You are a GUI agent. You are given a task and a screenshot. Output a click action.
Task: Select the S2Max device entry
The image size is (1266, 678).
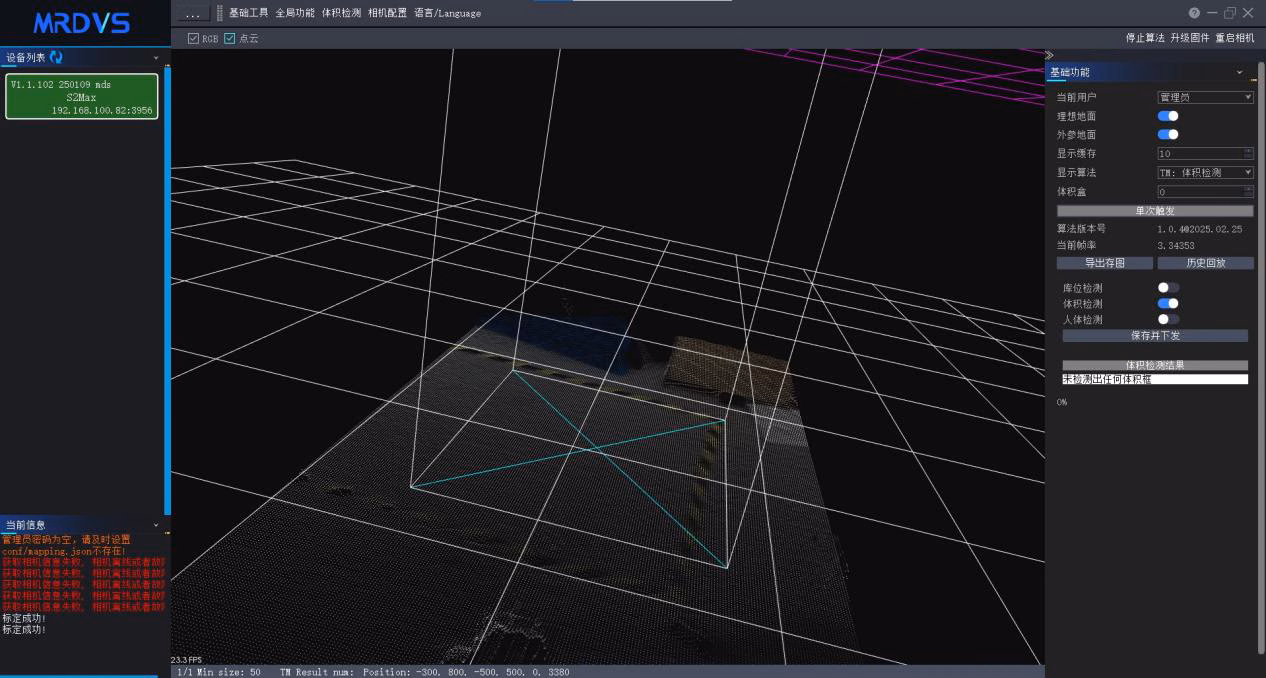click(x=82, y=97)
